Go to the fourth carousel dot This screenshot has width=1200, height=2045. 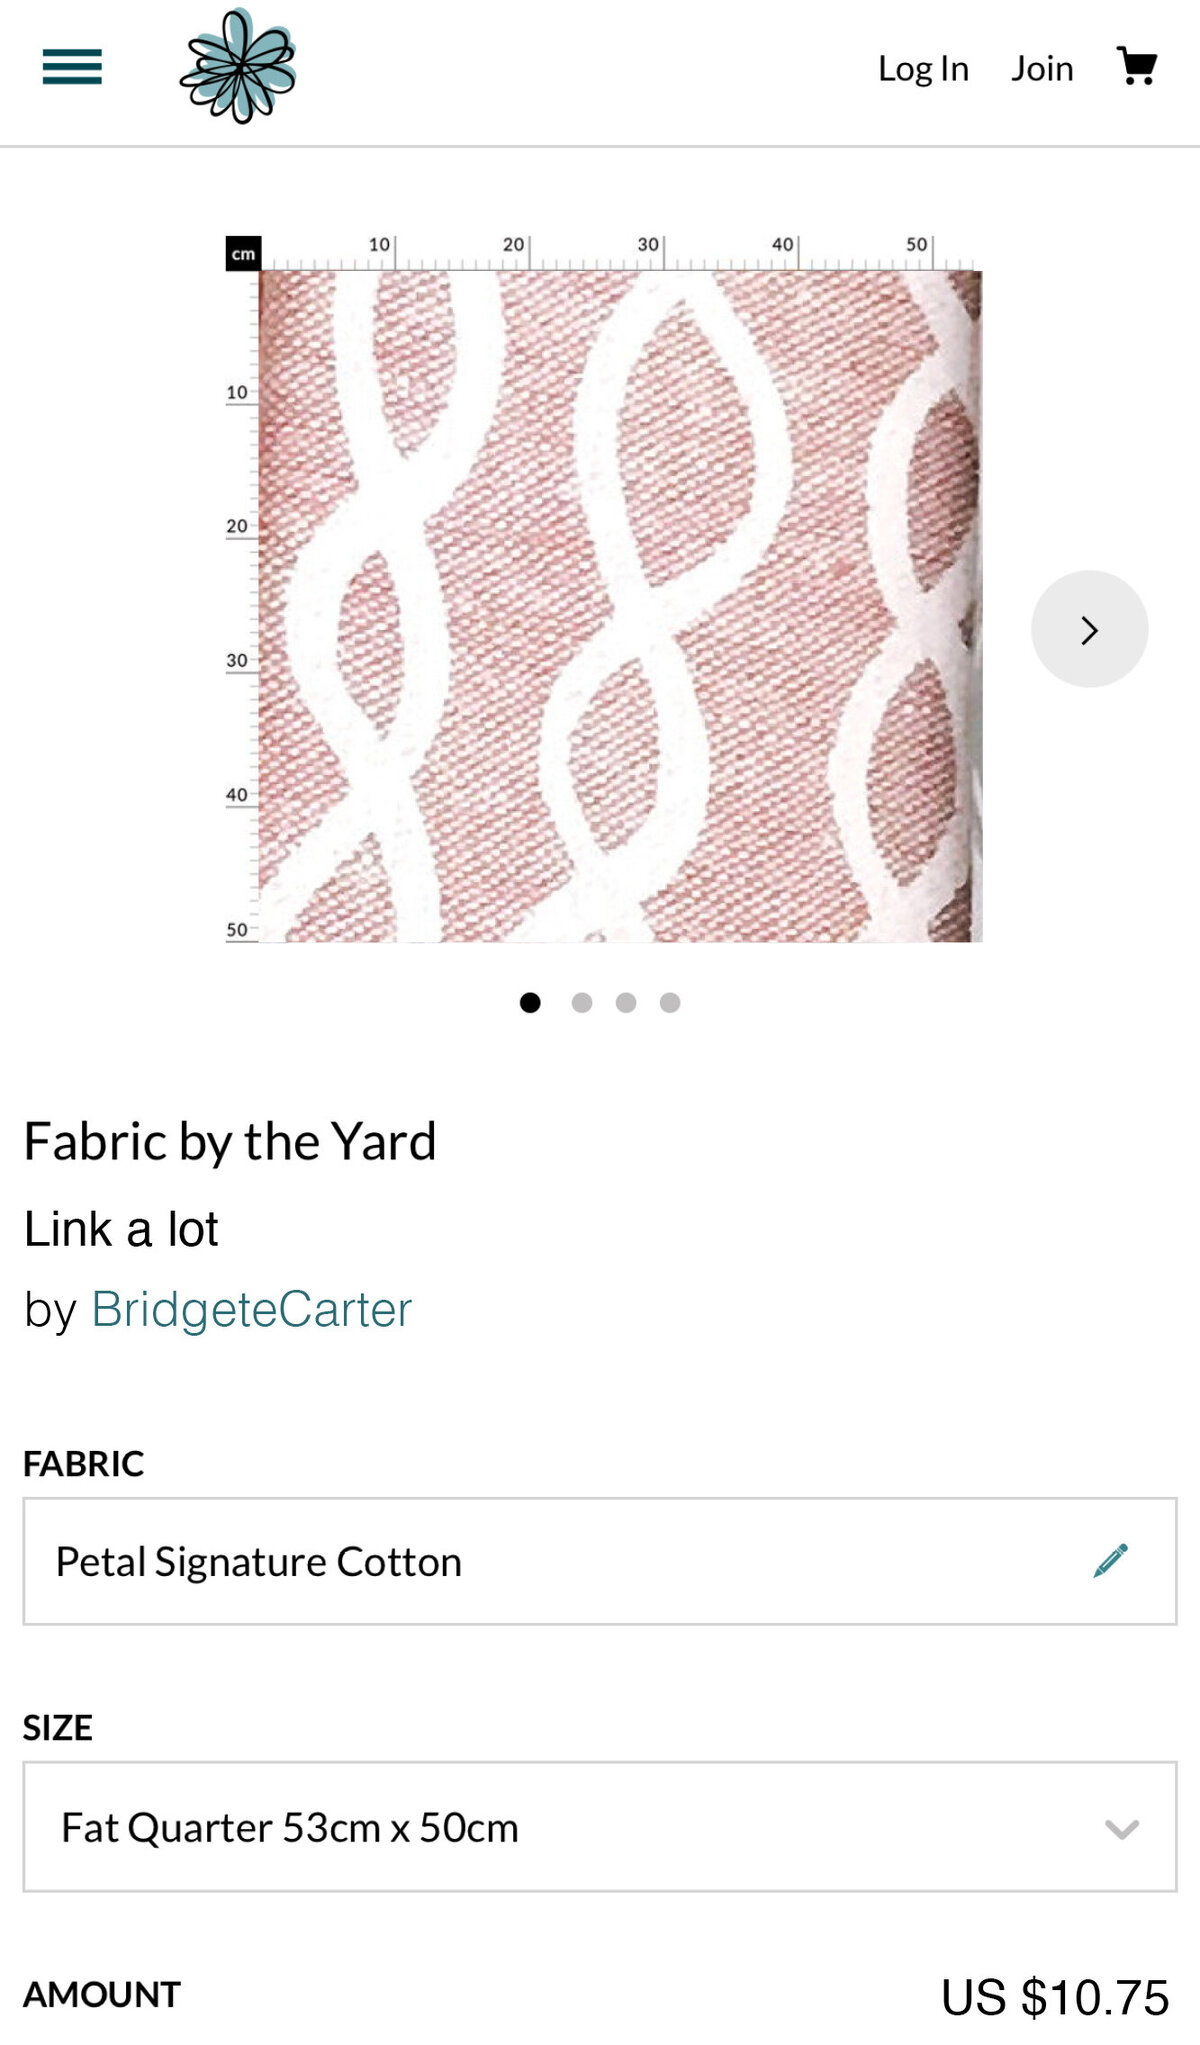(x=670, y=1002)
